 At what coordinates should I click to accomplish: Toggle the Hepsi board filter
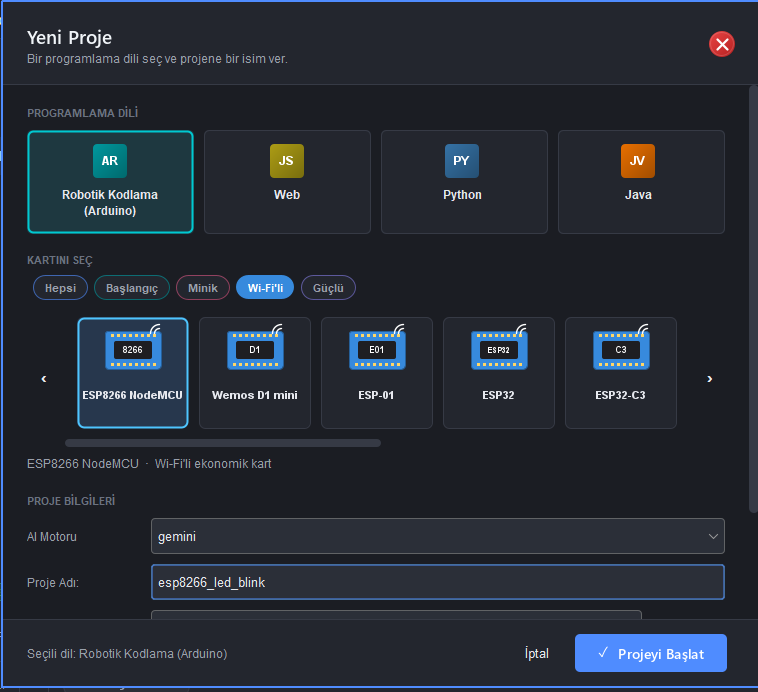tap(60, 288)
